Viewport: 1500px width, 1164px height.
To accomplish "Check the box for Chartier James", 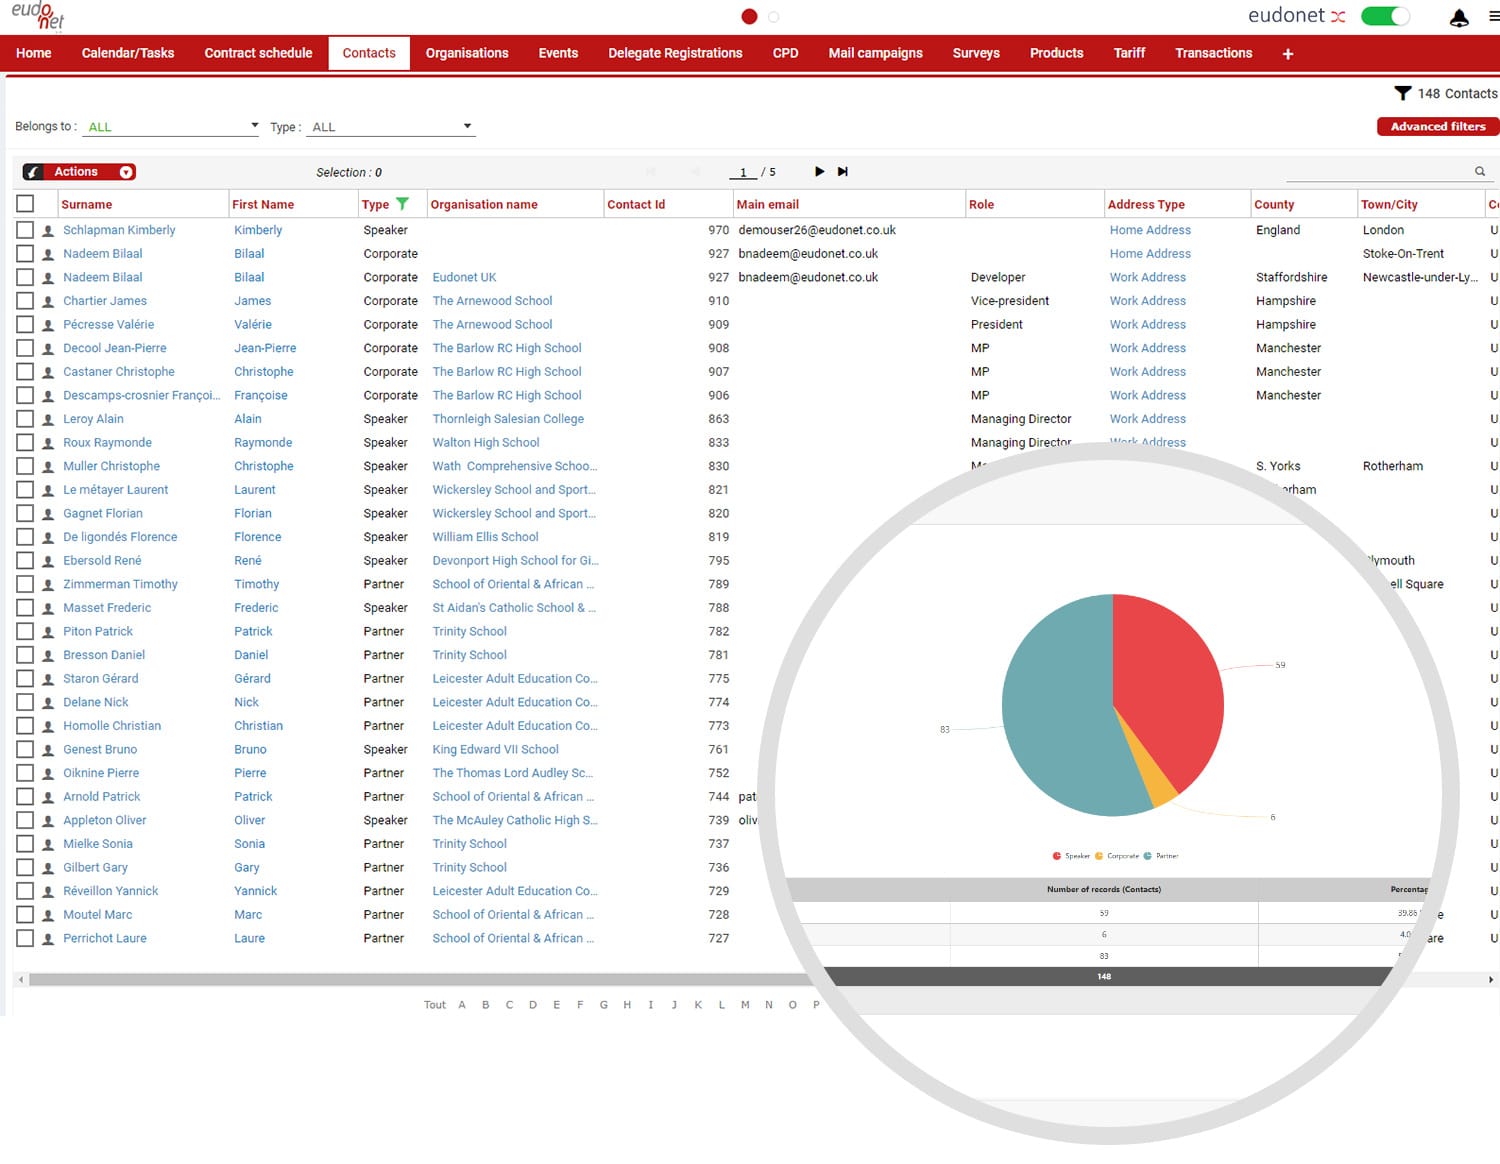I will 25,301.
